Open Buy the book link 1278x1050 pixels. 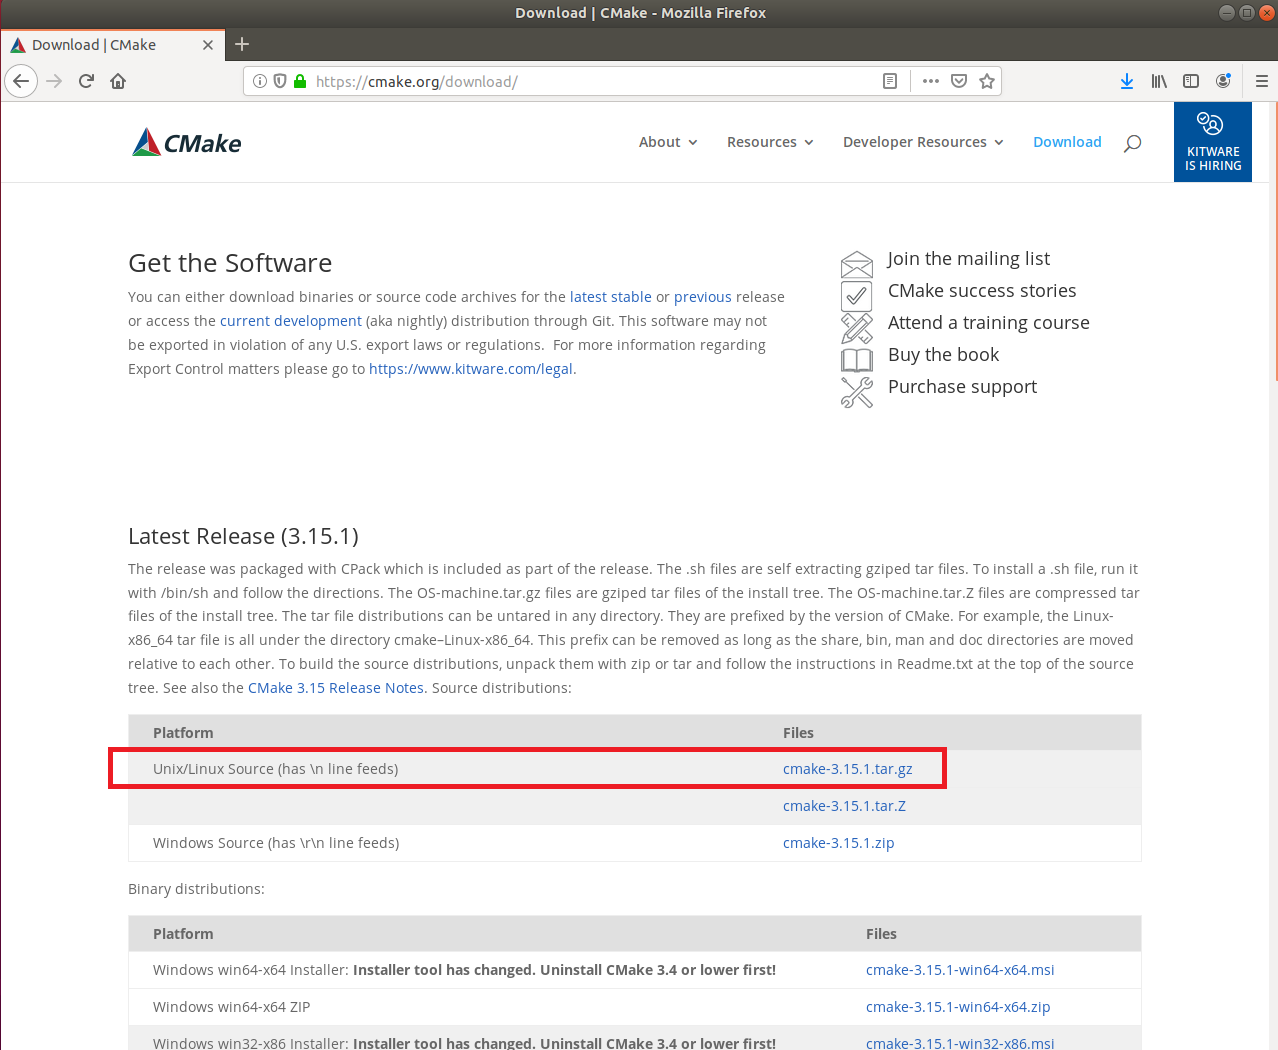pos(944,355)
